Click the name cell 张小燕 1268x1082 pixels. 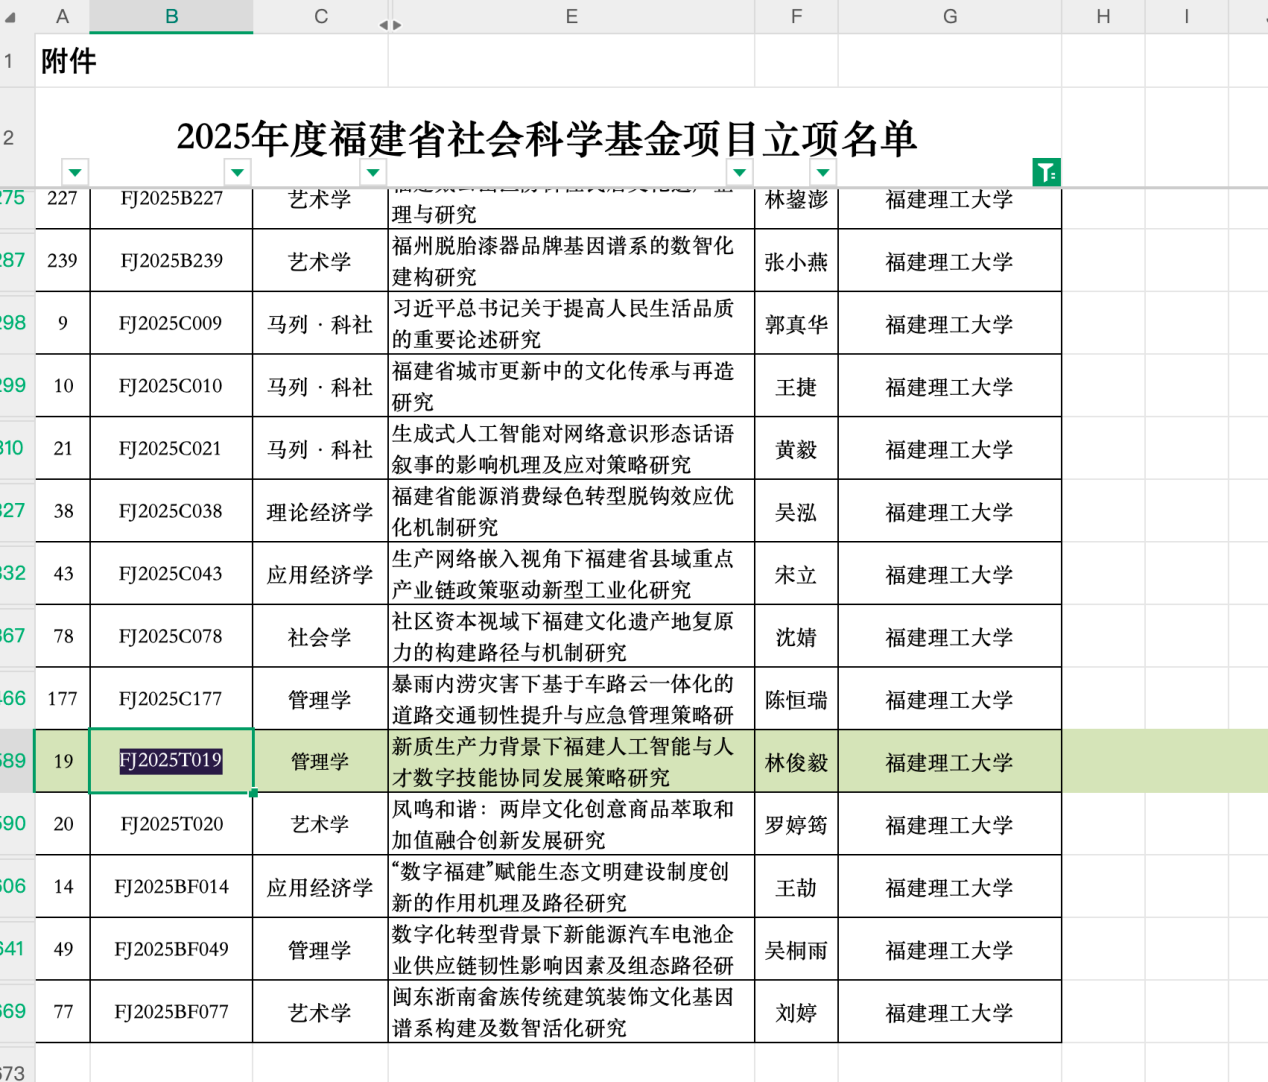pyautogui.click(x=796, y=261)
